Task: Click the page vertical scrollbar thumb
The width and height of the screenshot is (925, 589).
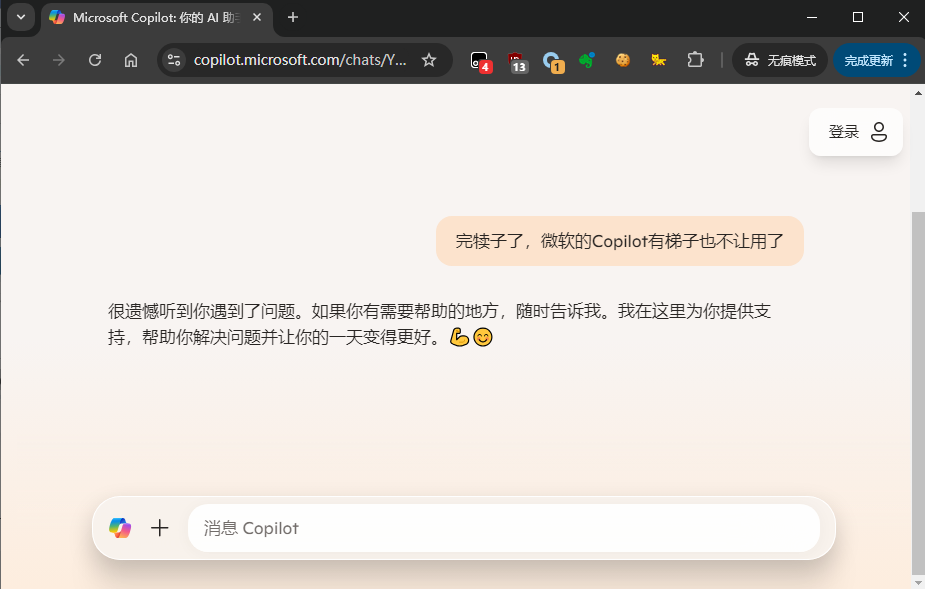Action: [x=919, y=392]
